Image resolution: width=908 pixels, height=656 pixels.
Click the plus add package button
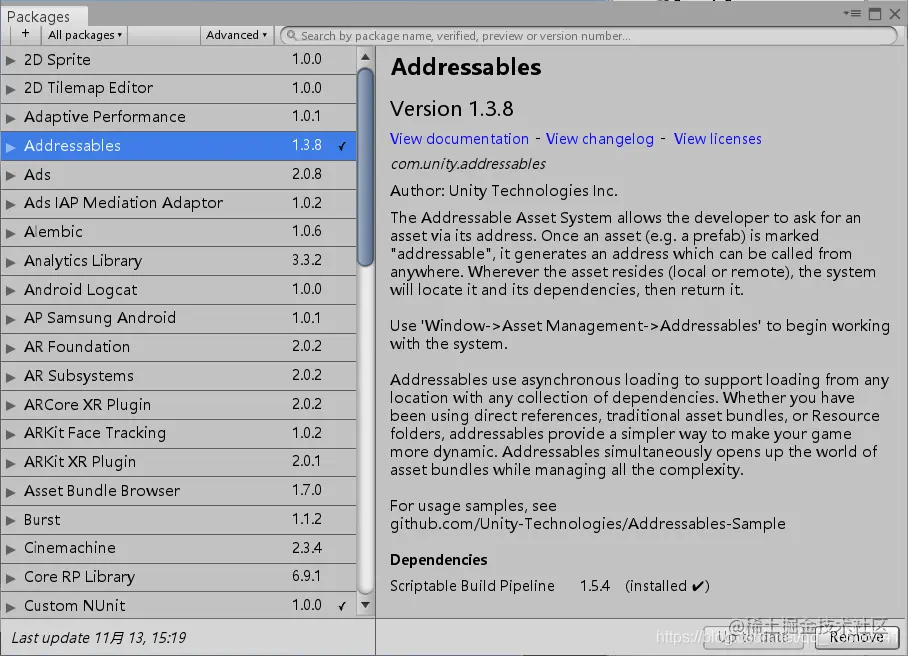[x=25, y=35]
